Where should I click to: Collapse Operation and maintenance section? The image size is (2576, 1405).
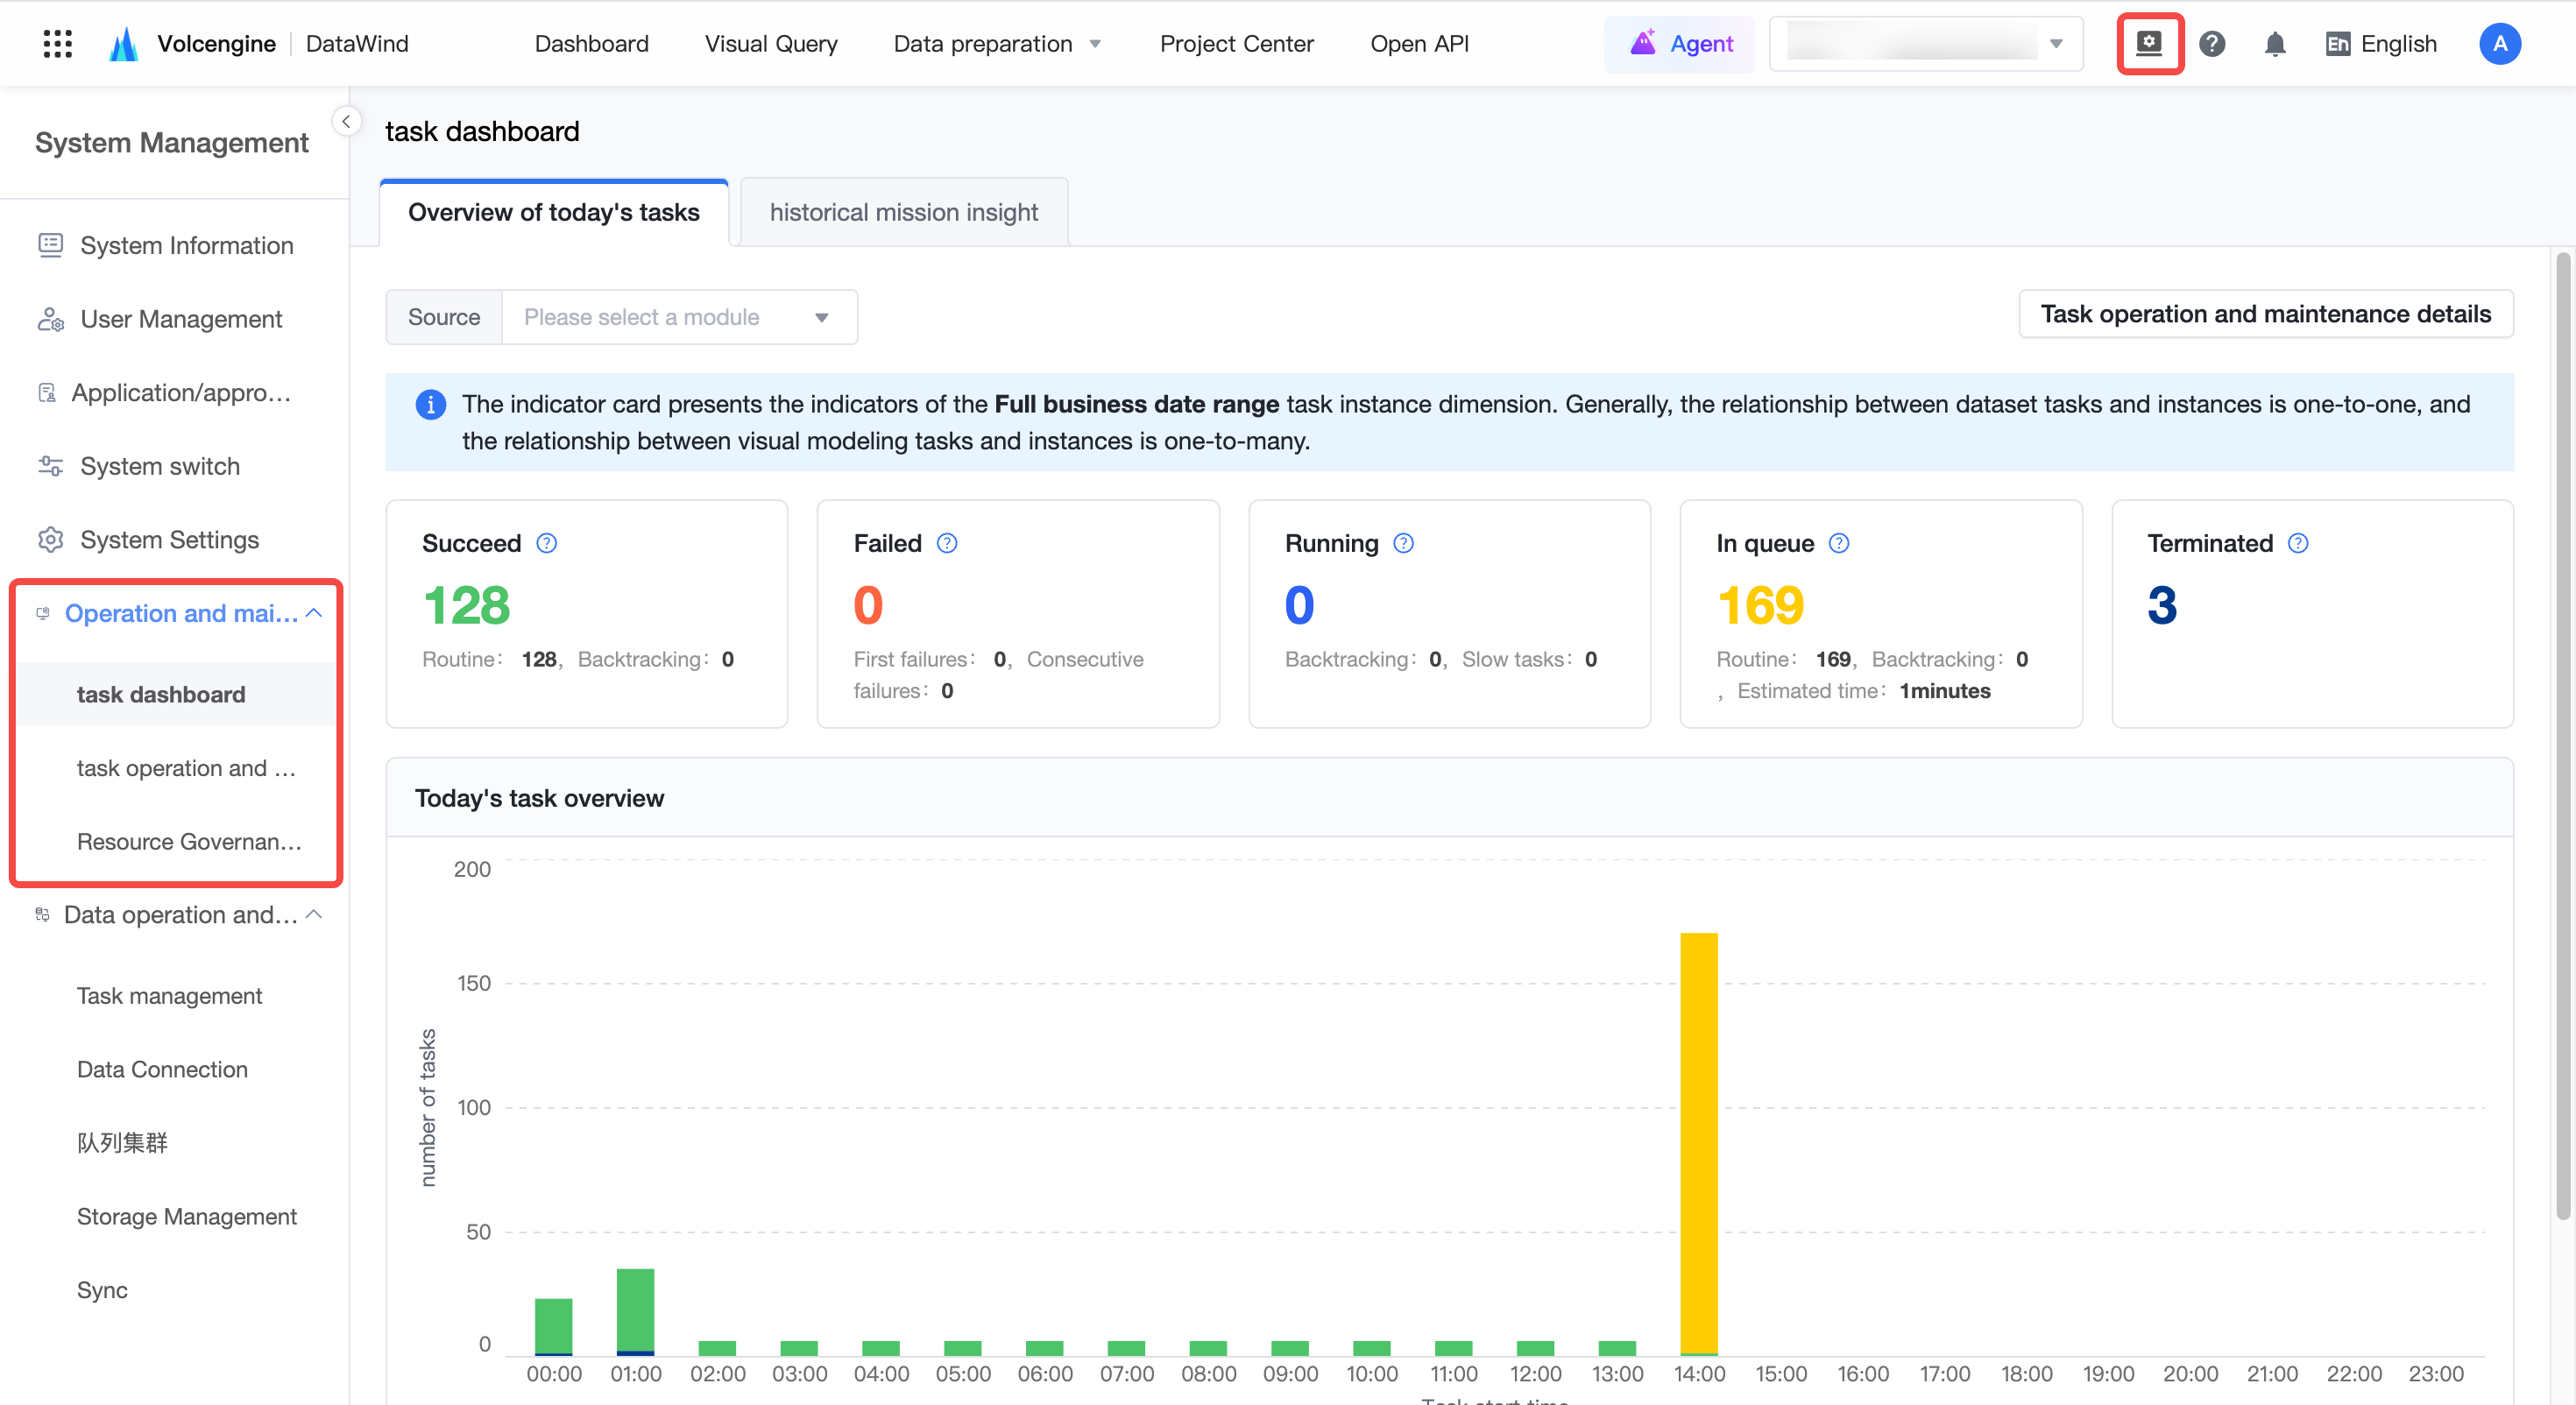[x=314, y=613]
